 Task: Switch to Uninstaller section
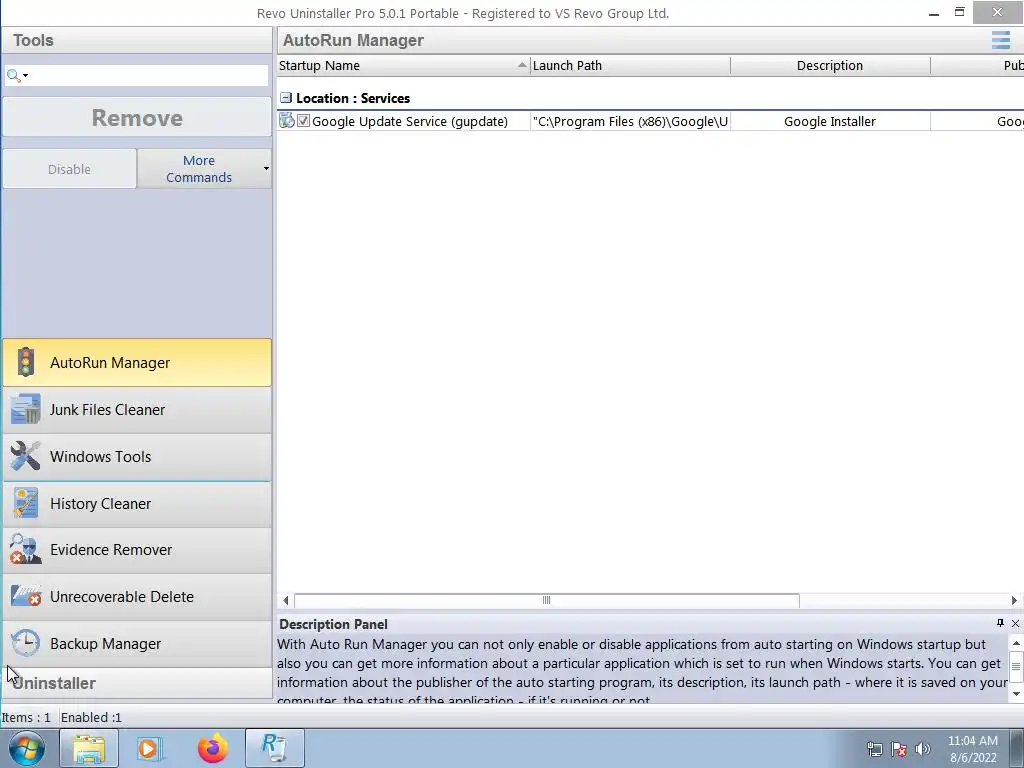tap(136, 683)
